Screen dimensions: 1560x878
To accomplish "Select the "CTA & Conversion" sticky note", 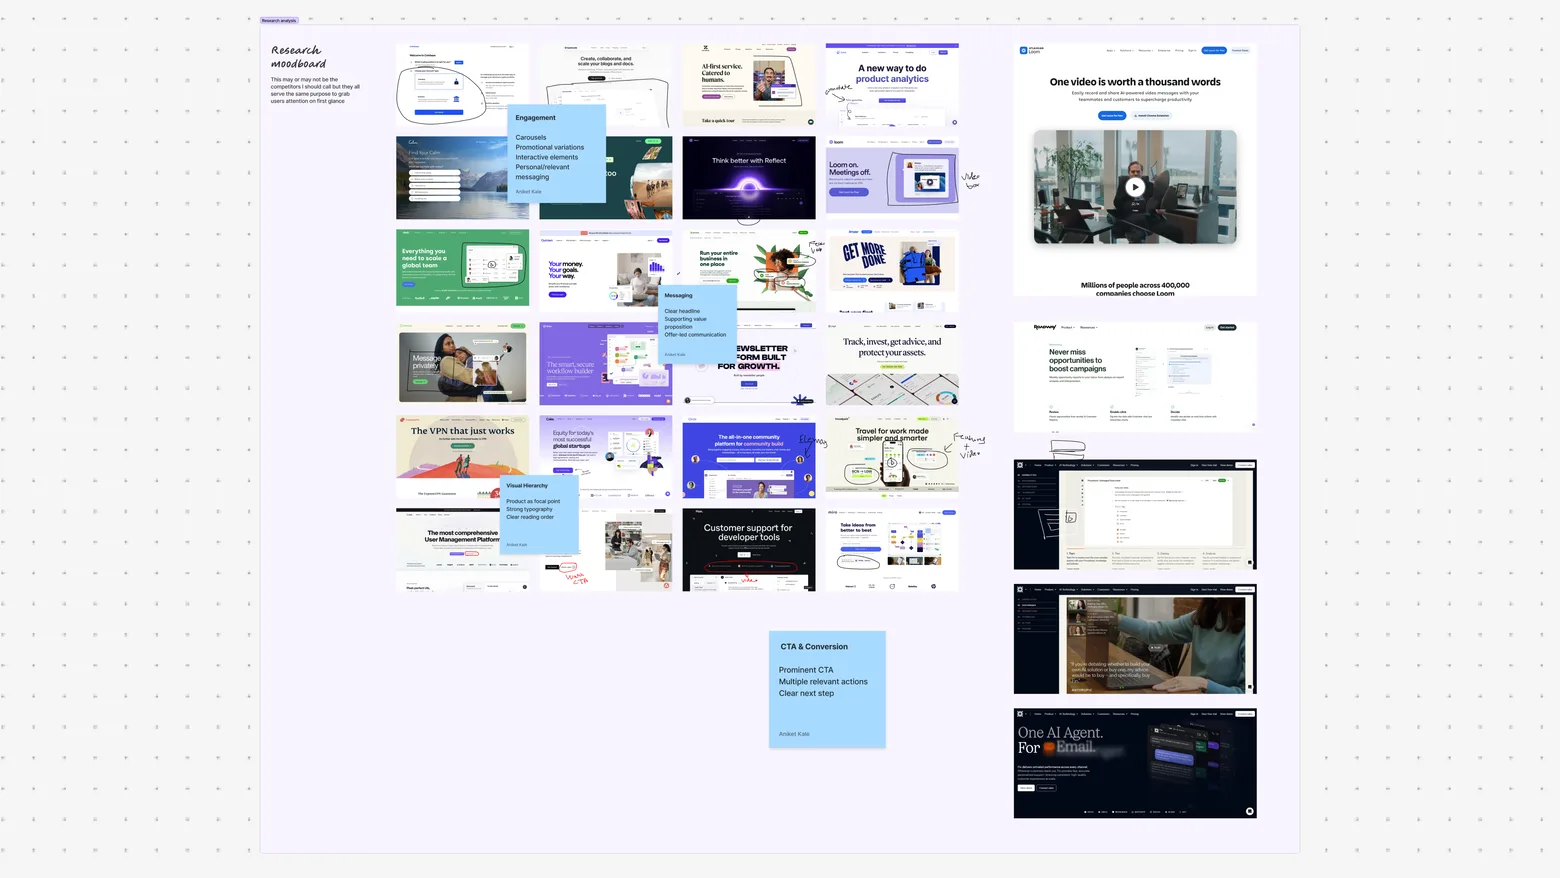I will [x=827, y=689].
